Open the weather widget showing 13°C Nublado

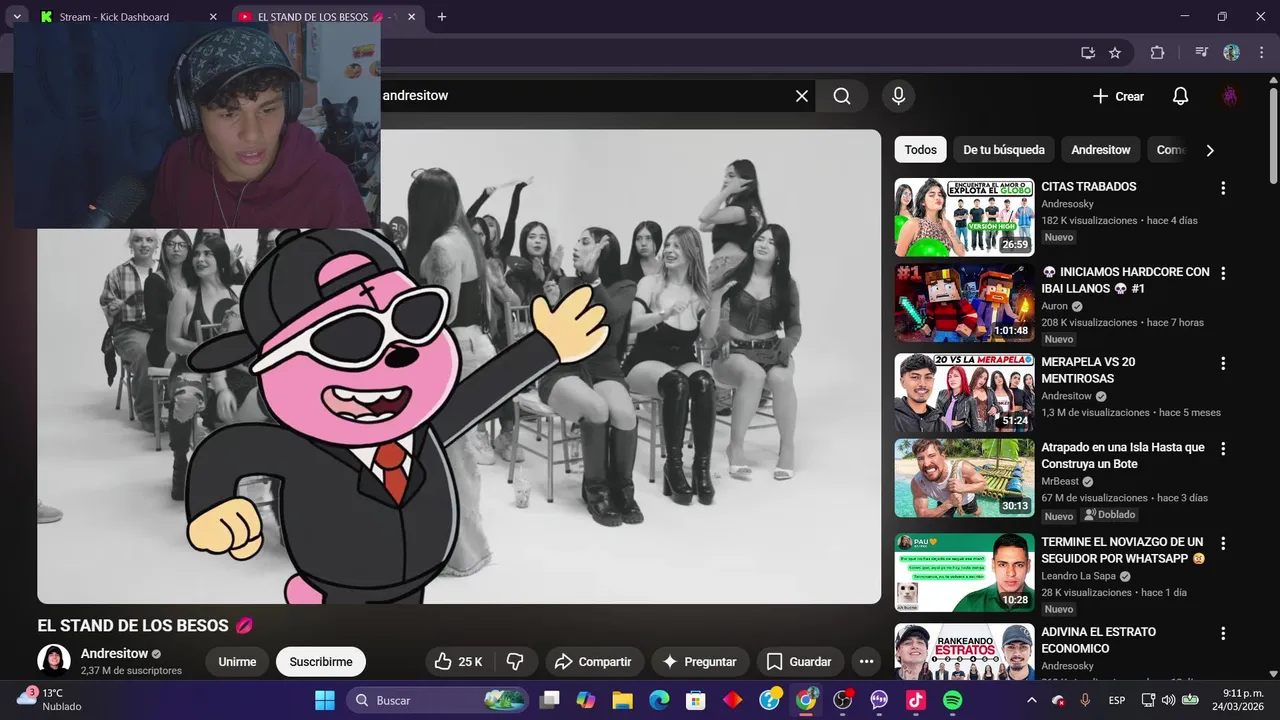pos(50,700)
